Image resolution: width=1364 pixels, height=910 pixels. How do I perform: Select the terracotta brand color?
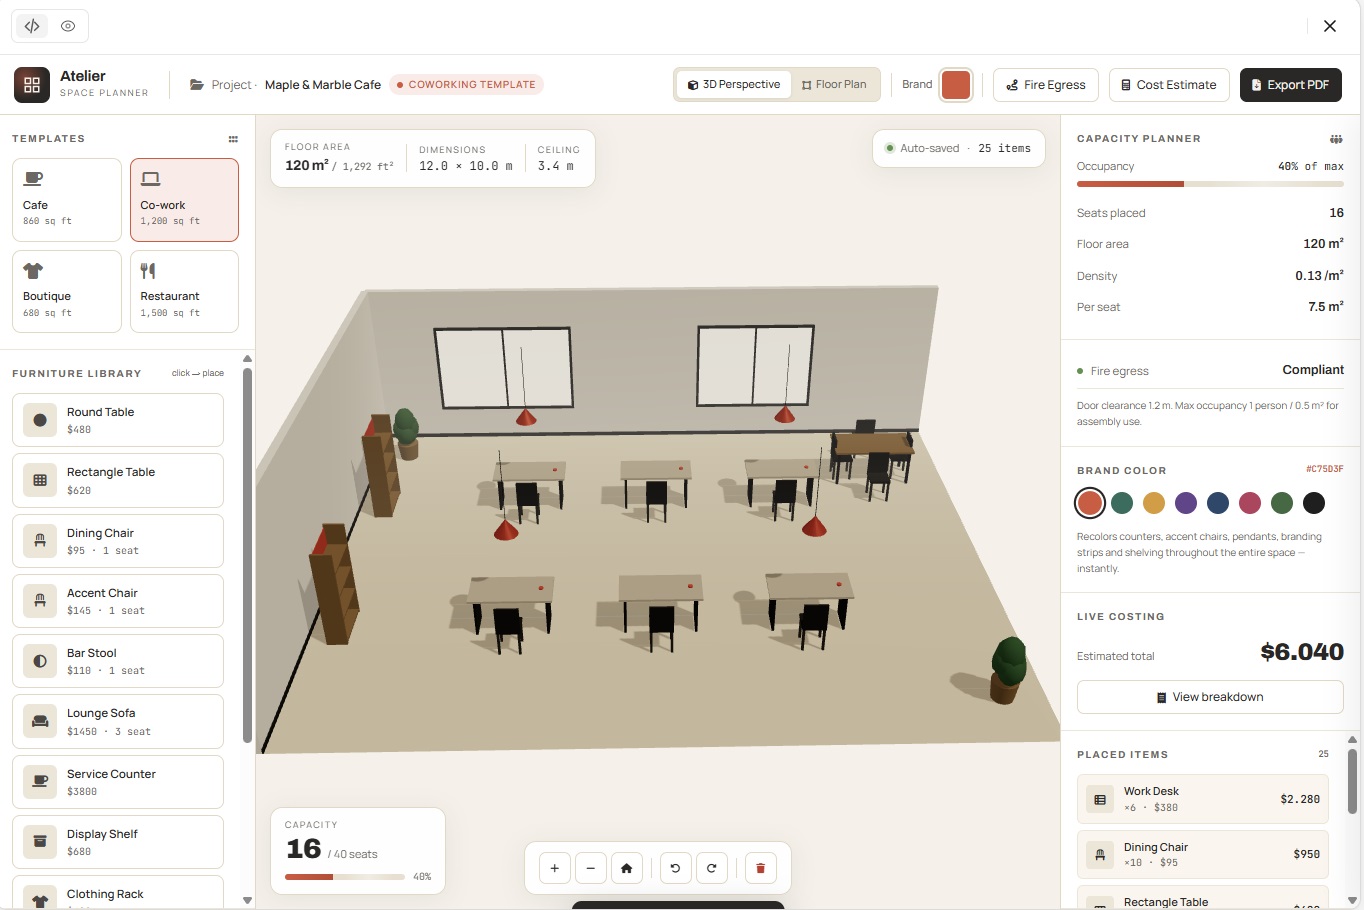(x=1090, y=503)
